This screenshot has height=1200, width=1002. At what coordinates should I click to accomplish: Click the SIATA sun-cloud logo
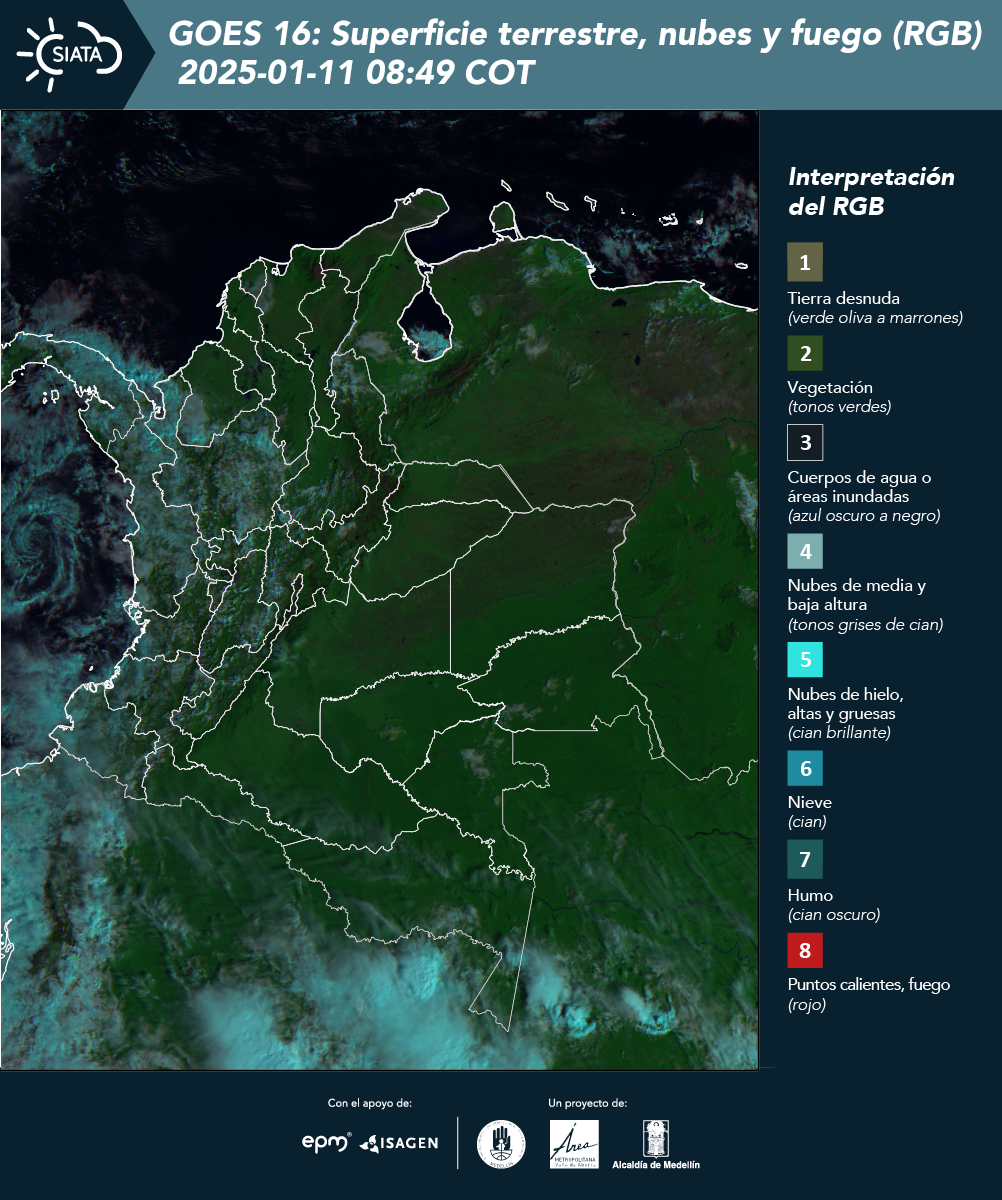point(70,53)
